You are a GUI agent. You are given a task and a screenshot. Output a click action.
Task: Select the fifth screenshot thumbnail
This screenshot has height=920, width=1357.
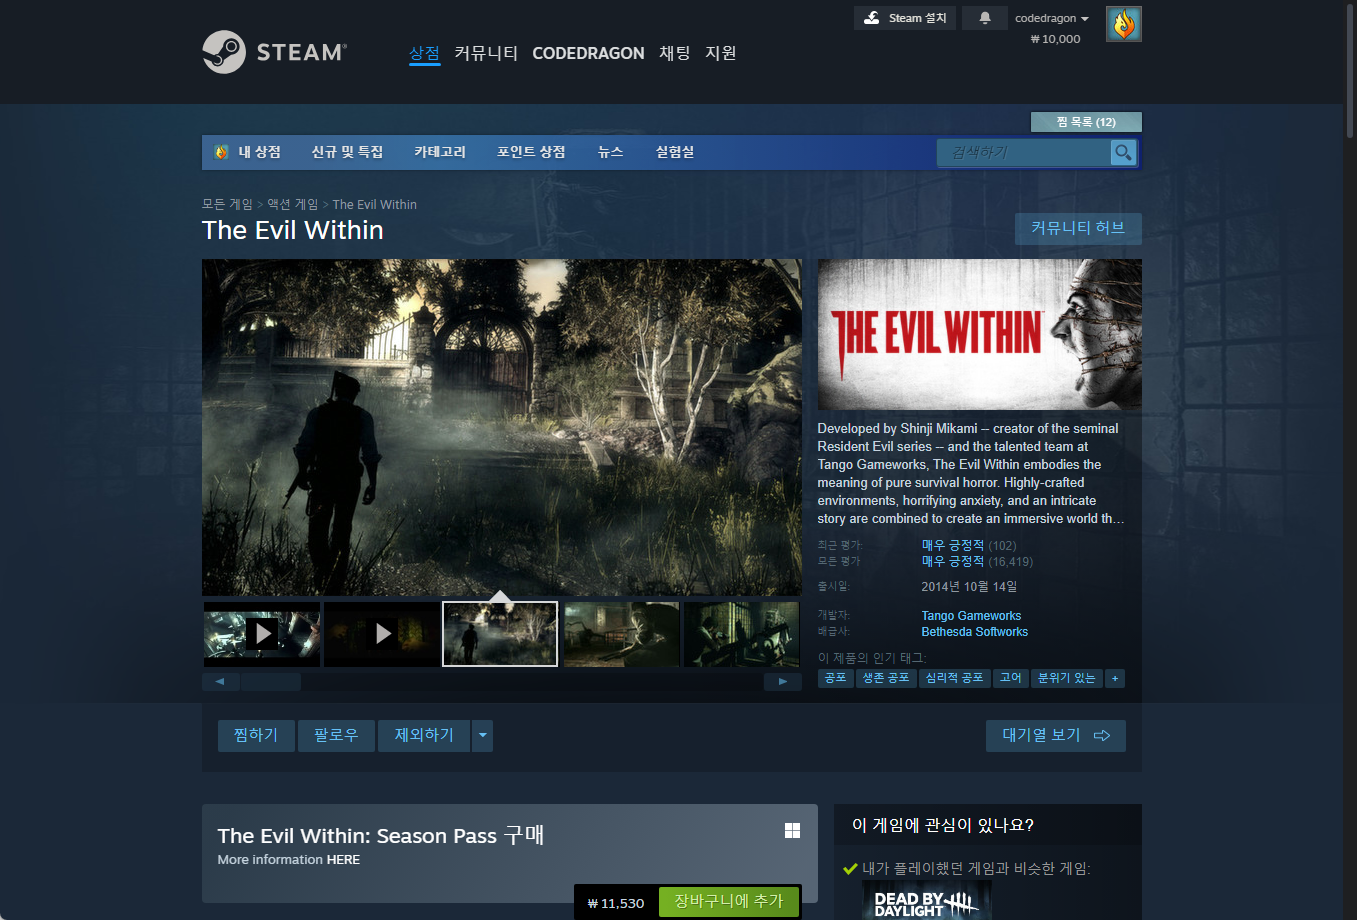coord(741,634)
